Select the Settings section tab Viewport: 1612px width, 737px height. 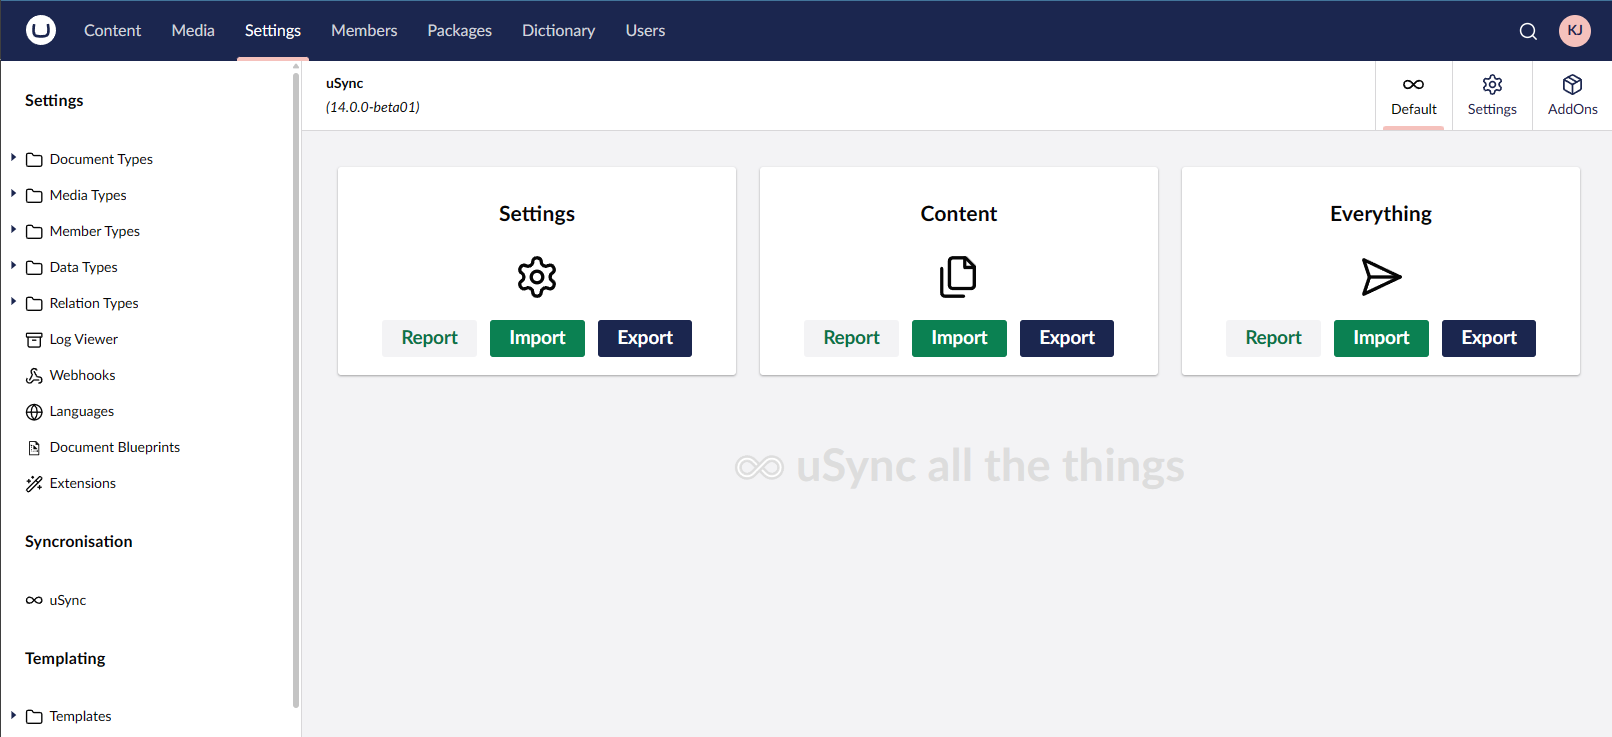(273, 30)
